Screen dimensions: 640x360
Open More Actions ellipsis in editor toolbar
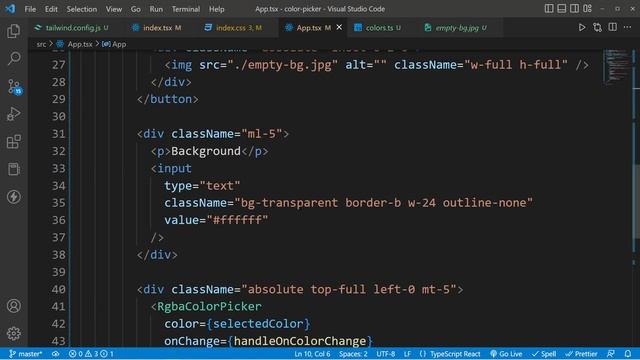pyautogui.click(x=627, y=27)
